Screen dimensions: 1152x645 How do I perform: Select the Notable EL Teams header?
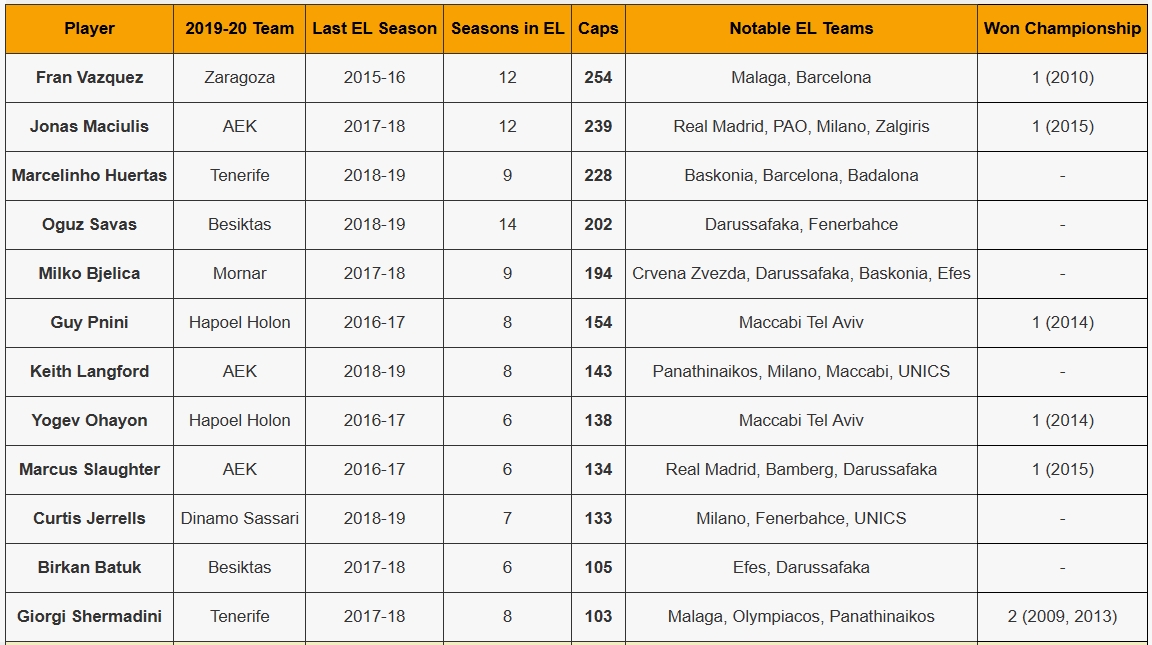click(801, 29)
